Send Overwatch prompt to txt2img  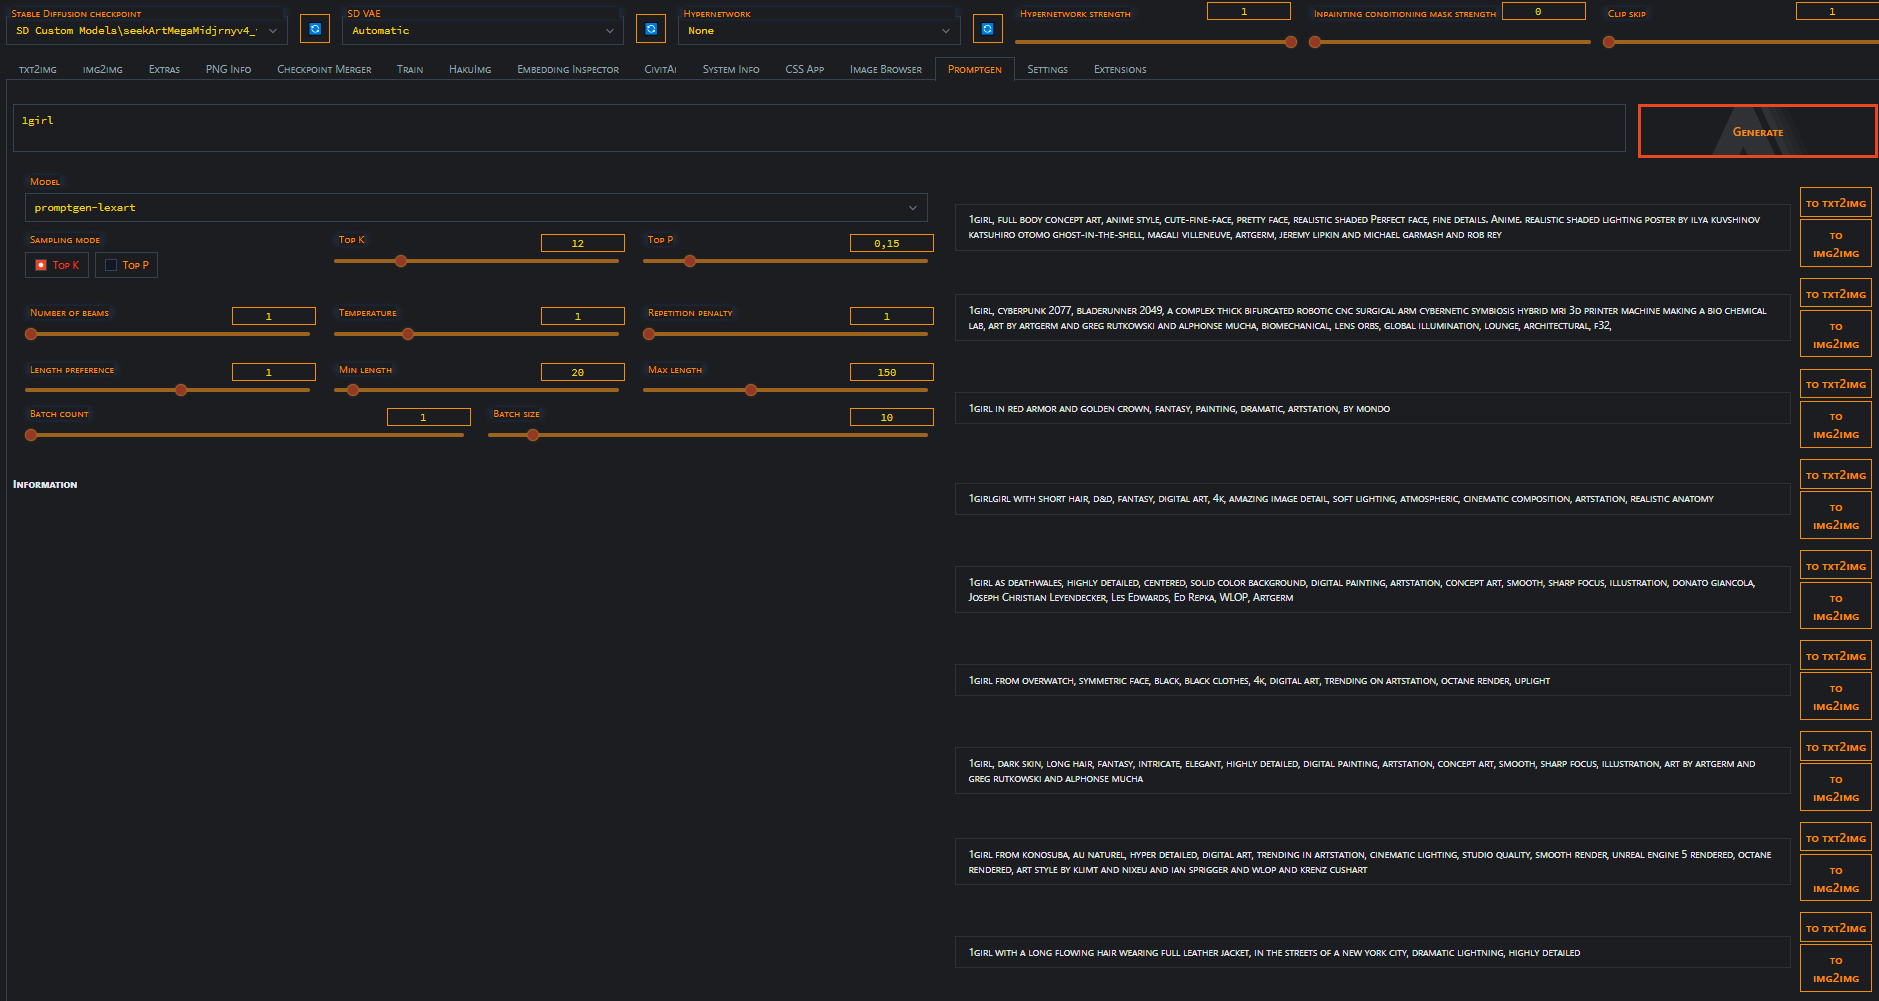[1836, 656]
